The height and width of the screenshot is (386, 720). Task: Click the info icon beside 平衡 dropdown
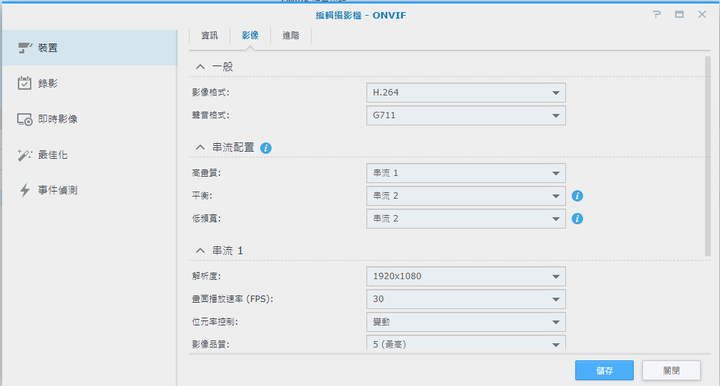coord(577,196)
